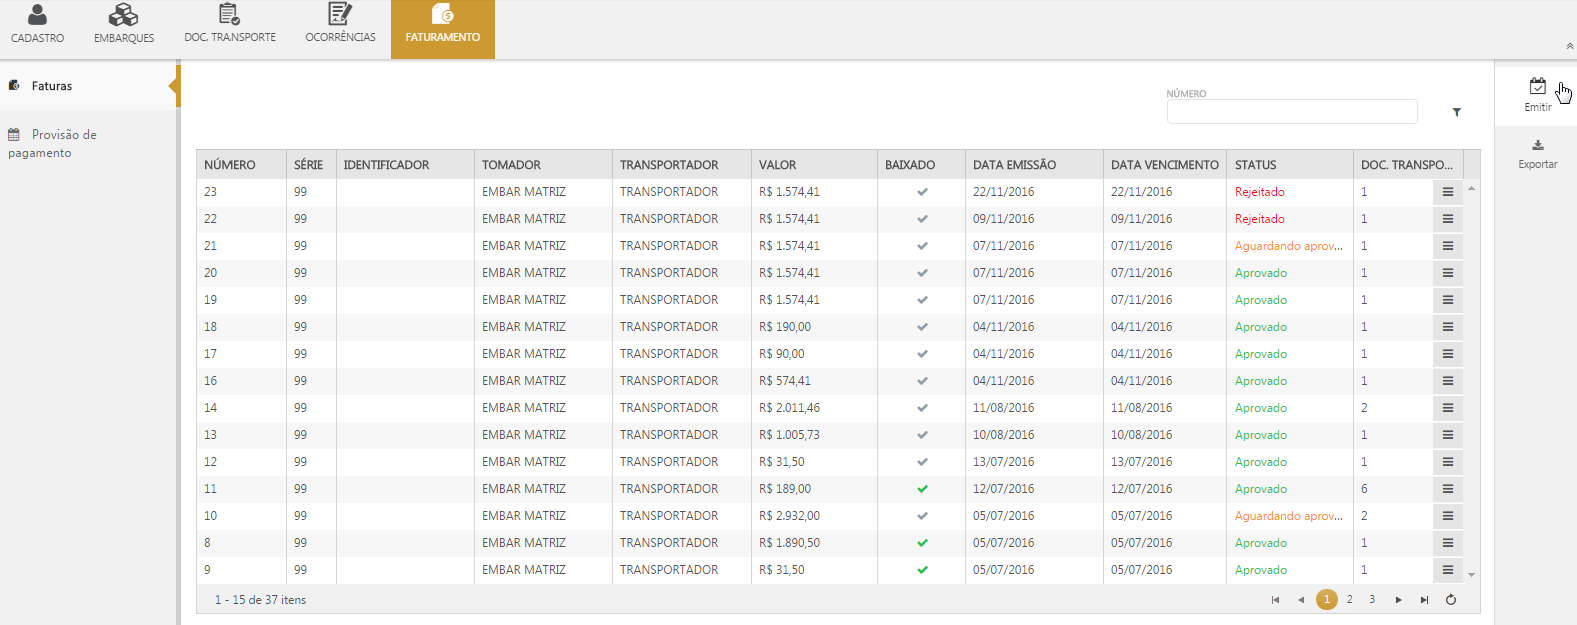
Task: Sort by the Número column header
Action: (241, 165)
